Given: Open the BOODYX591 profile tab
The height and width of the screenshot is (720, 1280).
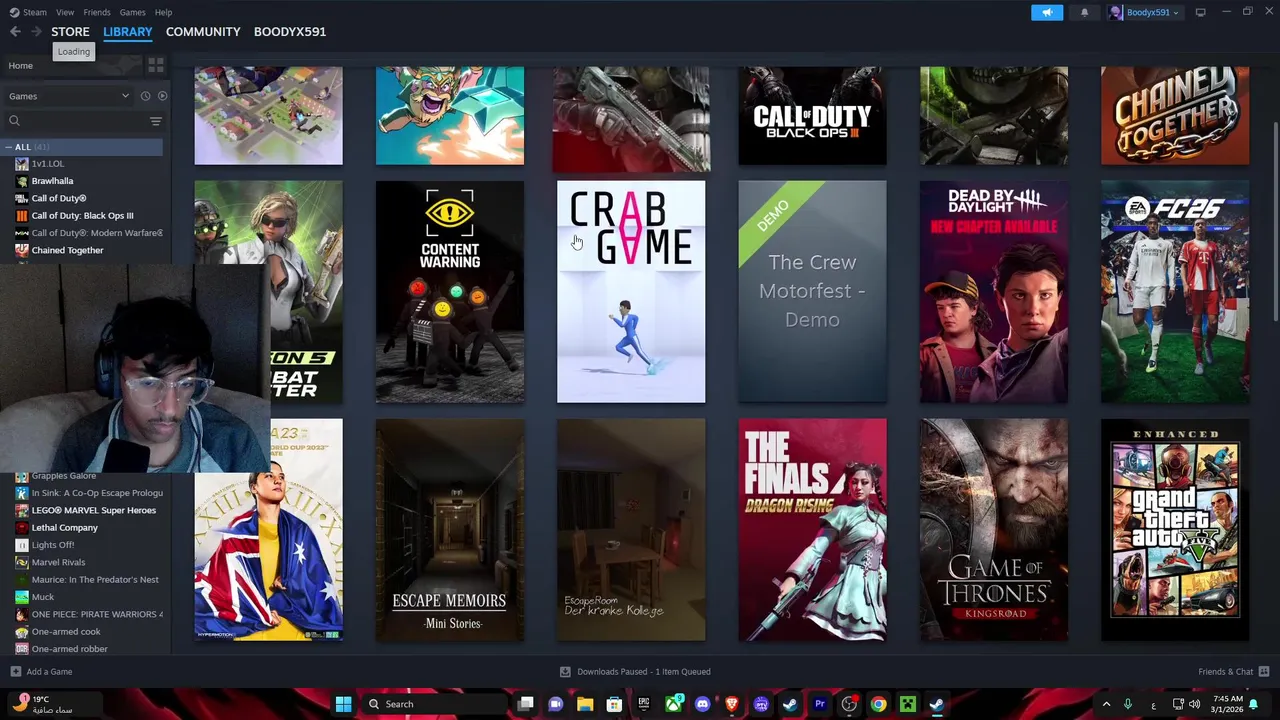Looking at the screenshot, I should 290,32.
